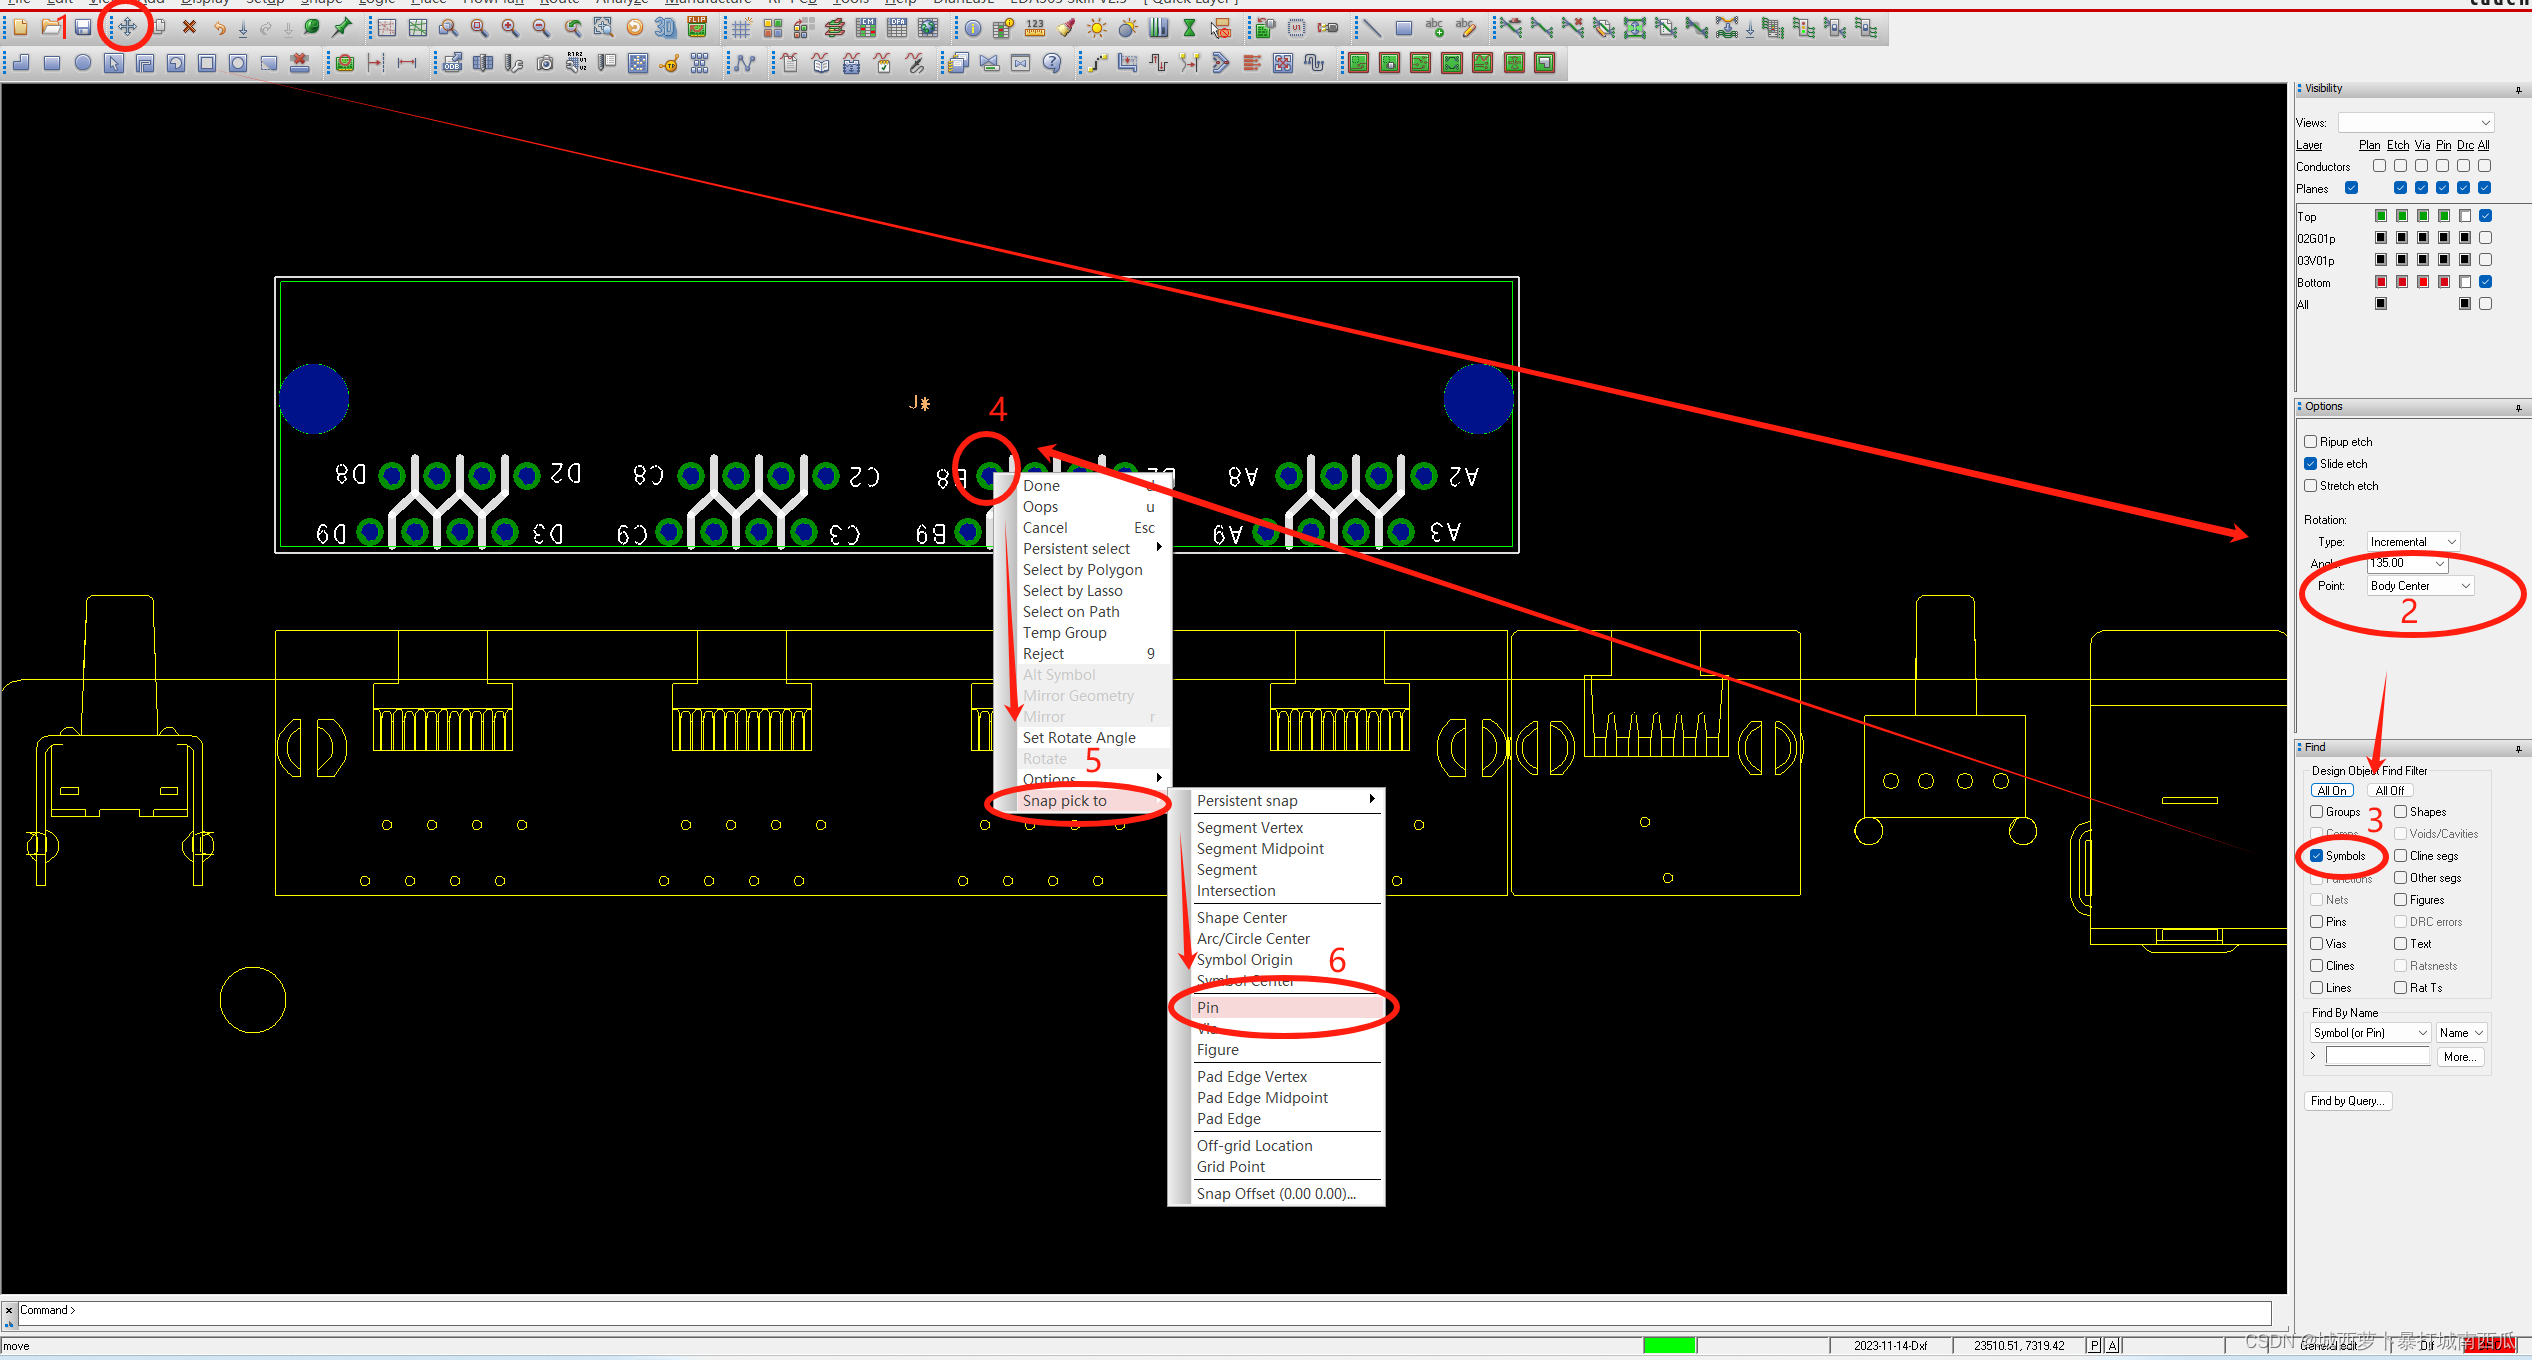Select Set Rotate Angle menu entry
The height and width of the screenshot is (1360, 2532).
coord(1079,738)
